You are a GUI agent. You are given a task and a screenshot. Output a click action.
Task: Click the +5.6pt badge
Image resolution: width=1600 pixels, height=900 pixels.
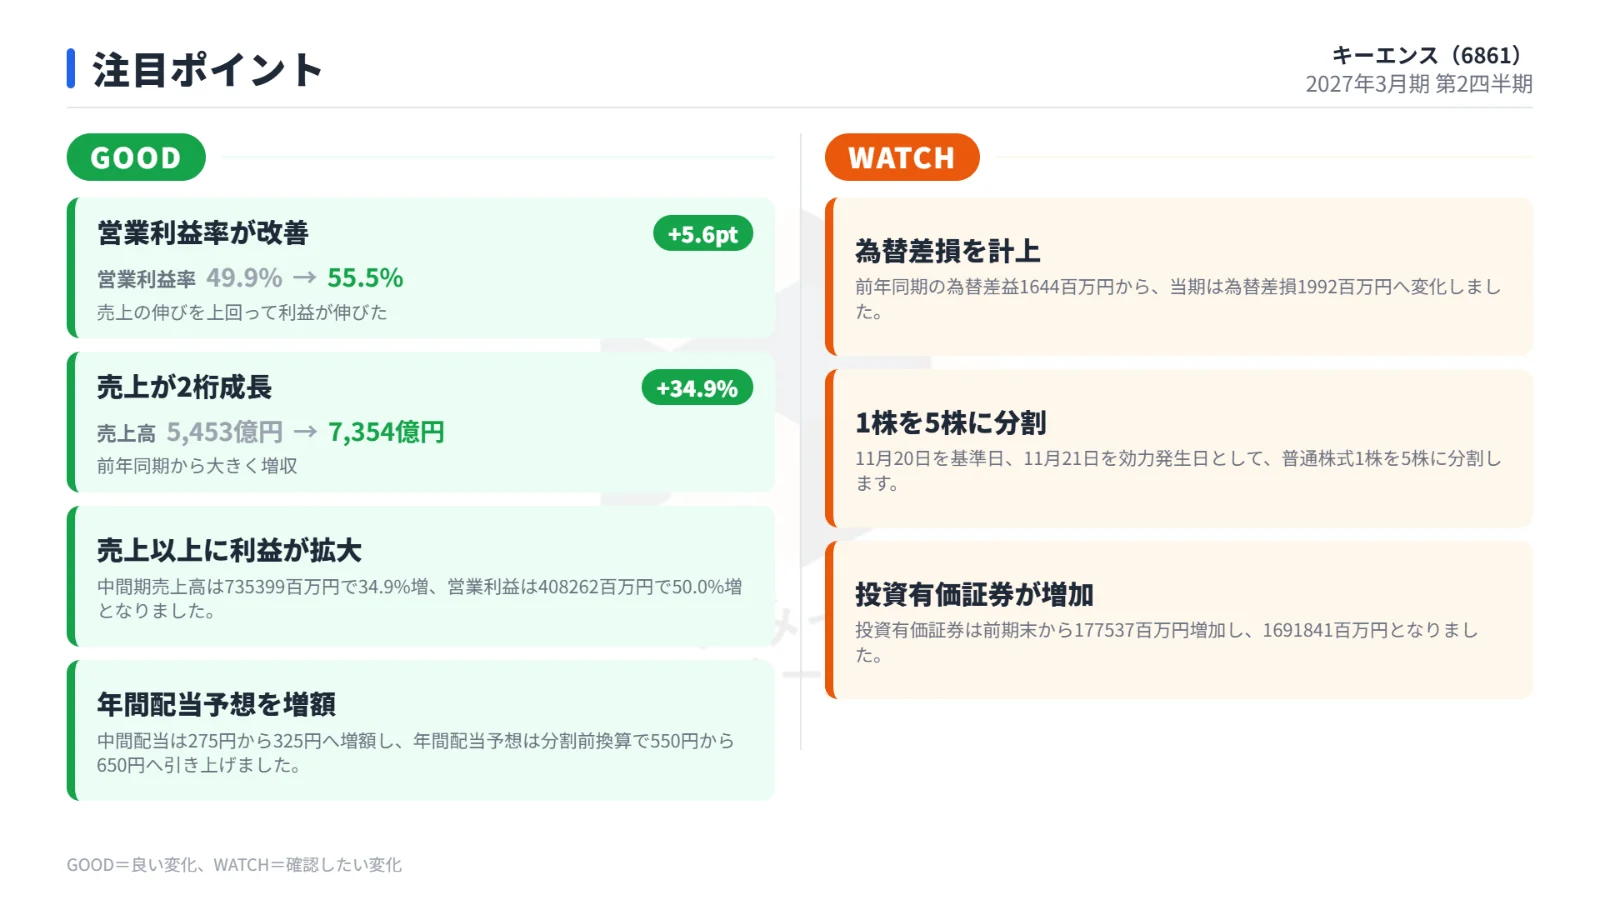(703, 234)
